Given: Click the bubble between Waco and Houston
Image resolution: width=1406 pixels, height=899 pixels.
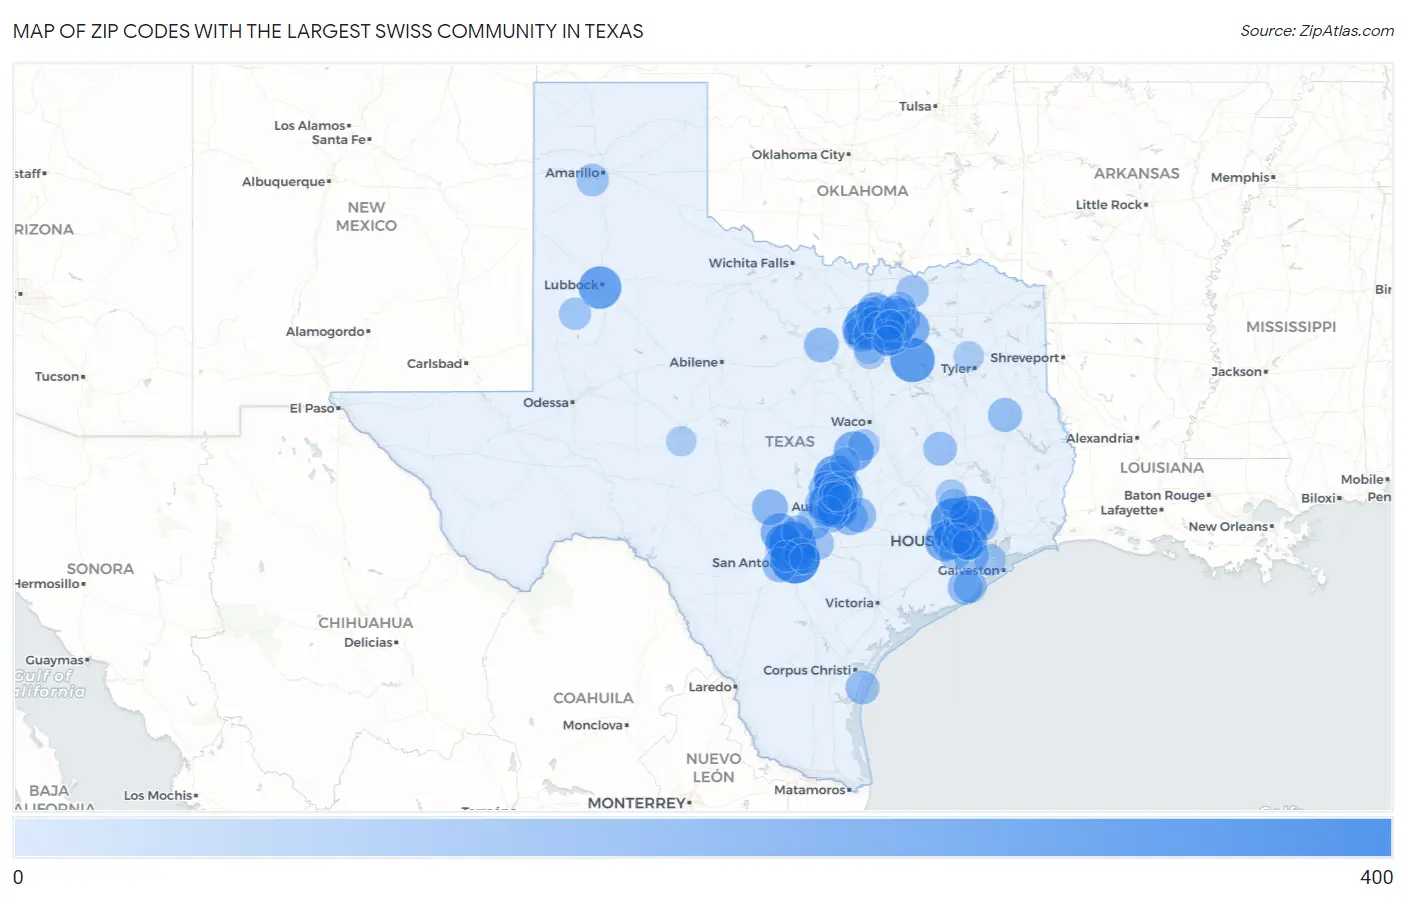Looking at the screenshot, I should point(940,448).
